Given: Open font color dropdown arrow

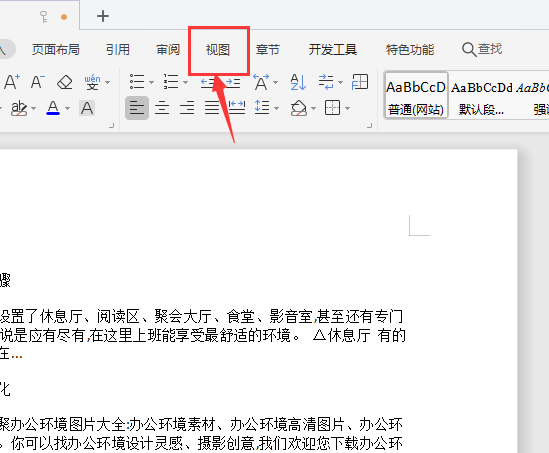Looking at the screenshot, I should (x=68, y=109).
